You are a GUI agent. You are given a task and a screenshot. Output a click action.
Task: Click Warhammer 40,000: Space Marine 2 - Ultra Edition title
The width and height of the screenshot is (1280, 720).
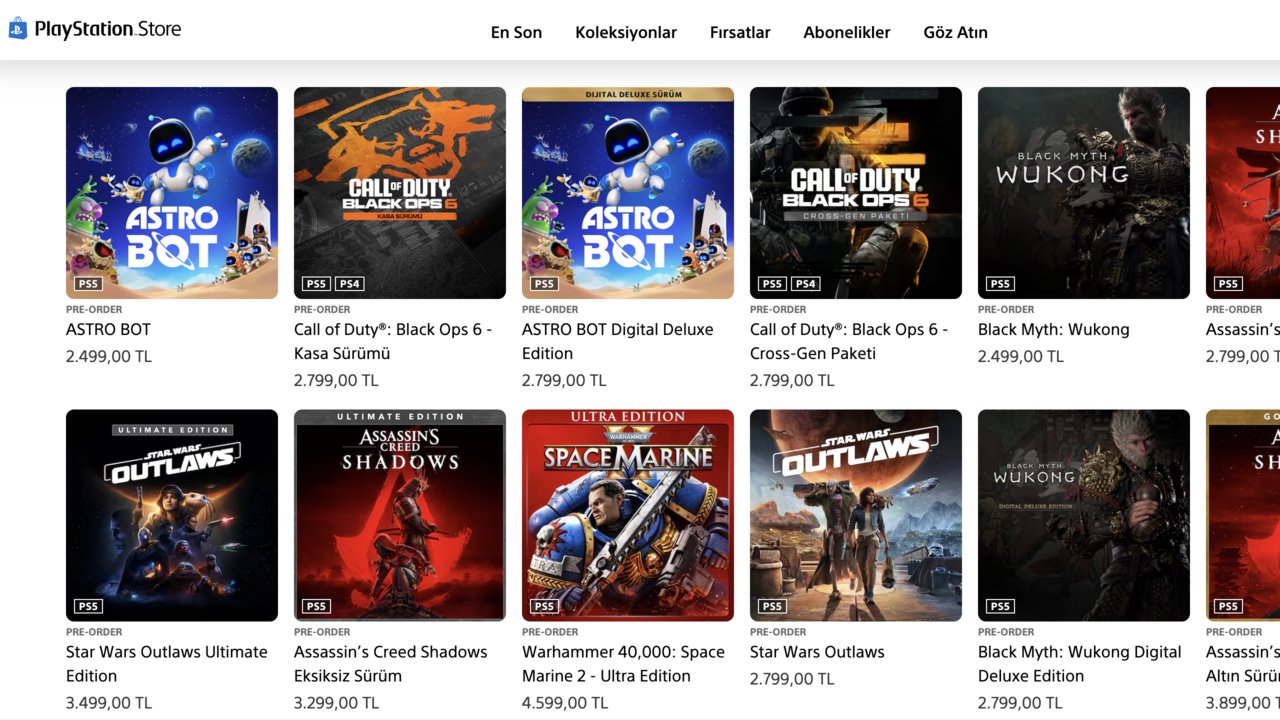[x=623, y=664]
